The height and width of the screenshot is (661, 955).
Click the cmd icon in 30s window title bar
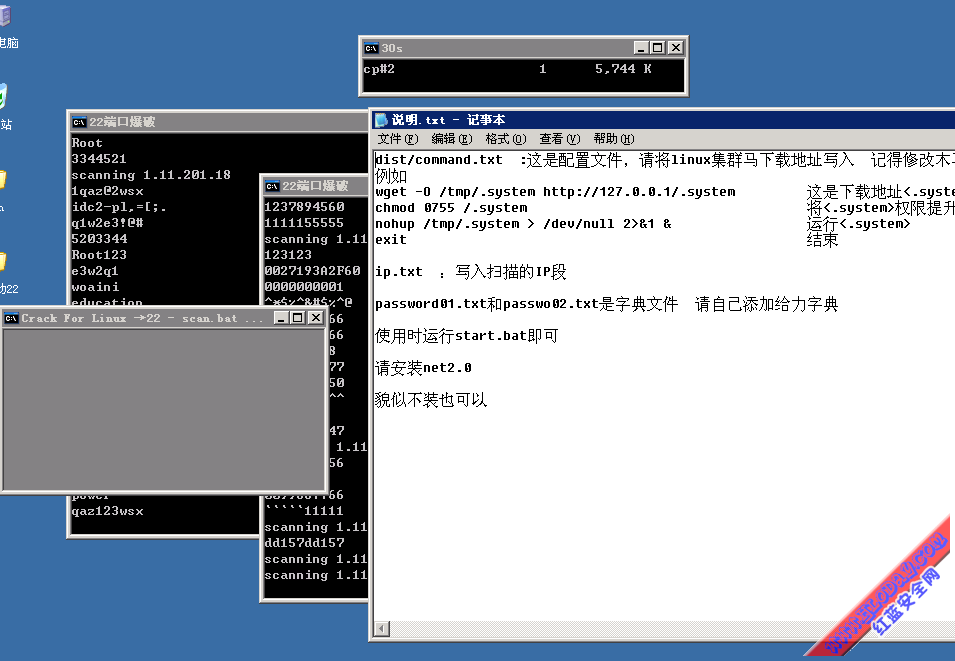[x=371, y=48]
